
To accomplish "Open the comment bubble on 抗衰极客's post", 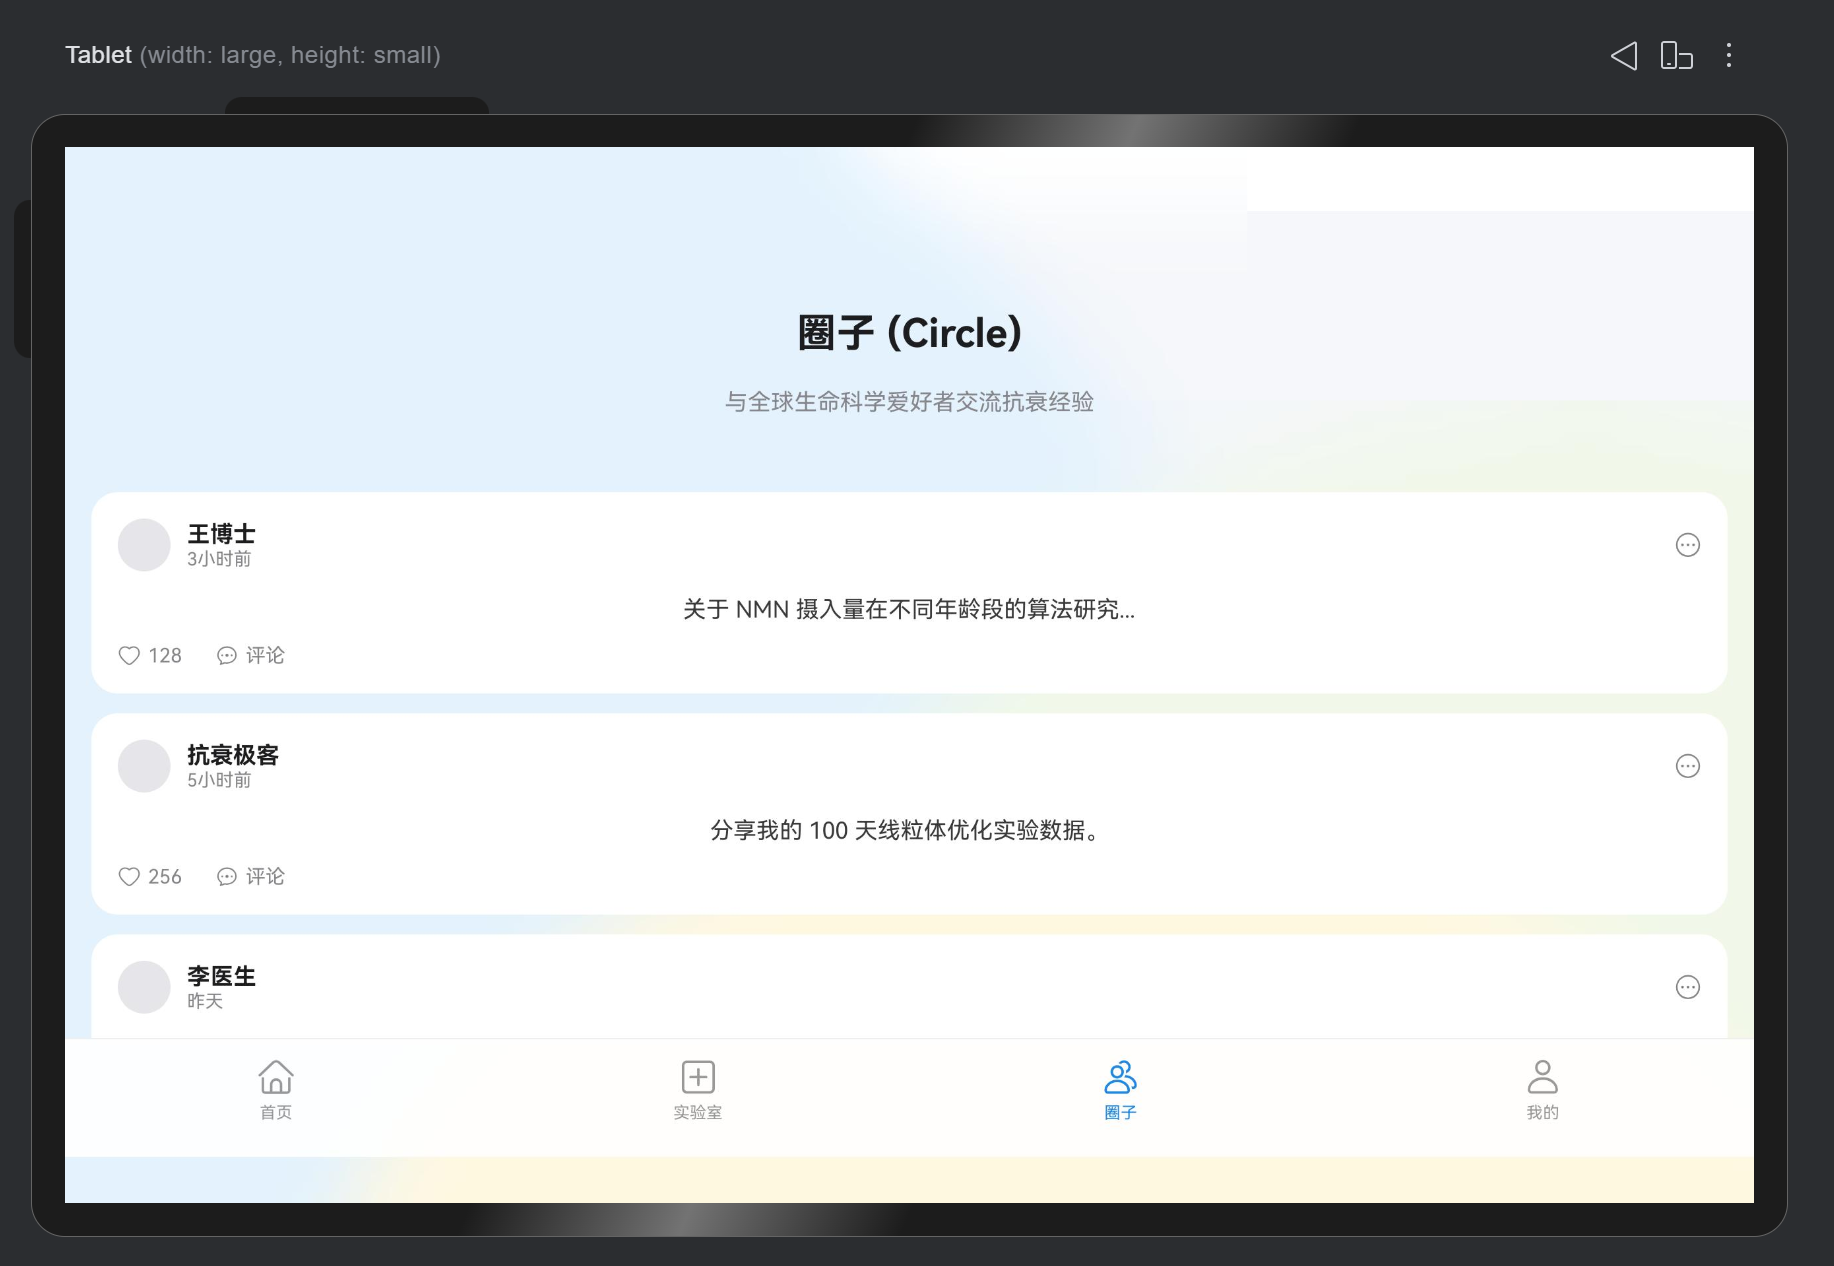I will [227, 876].
